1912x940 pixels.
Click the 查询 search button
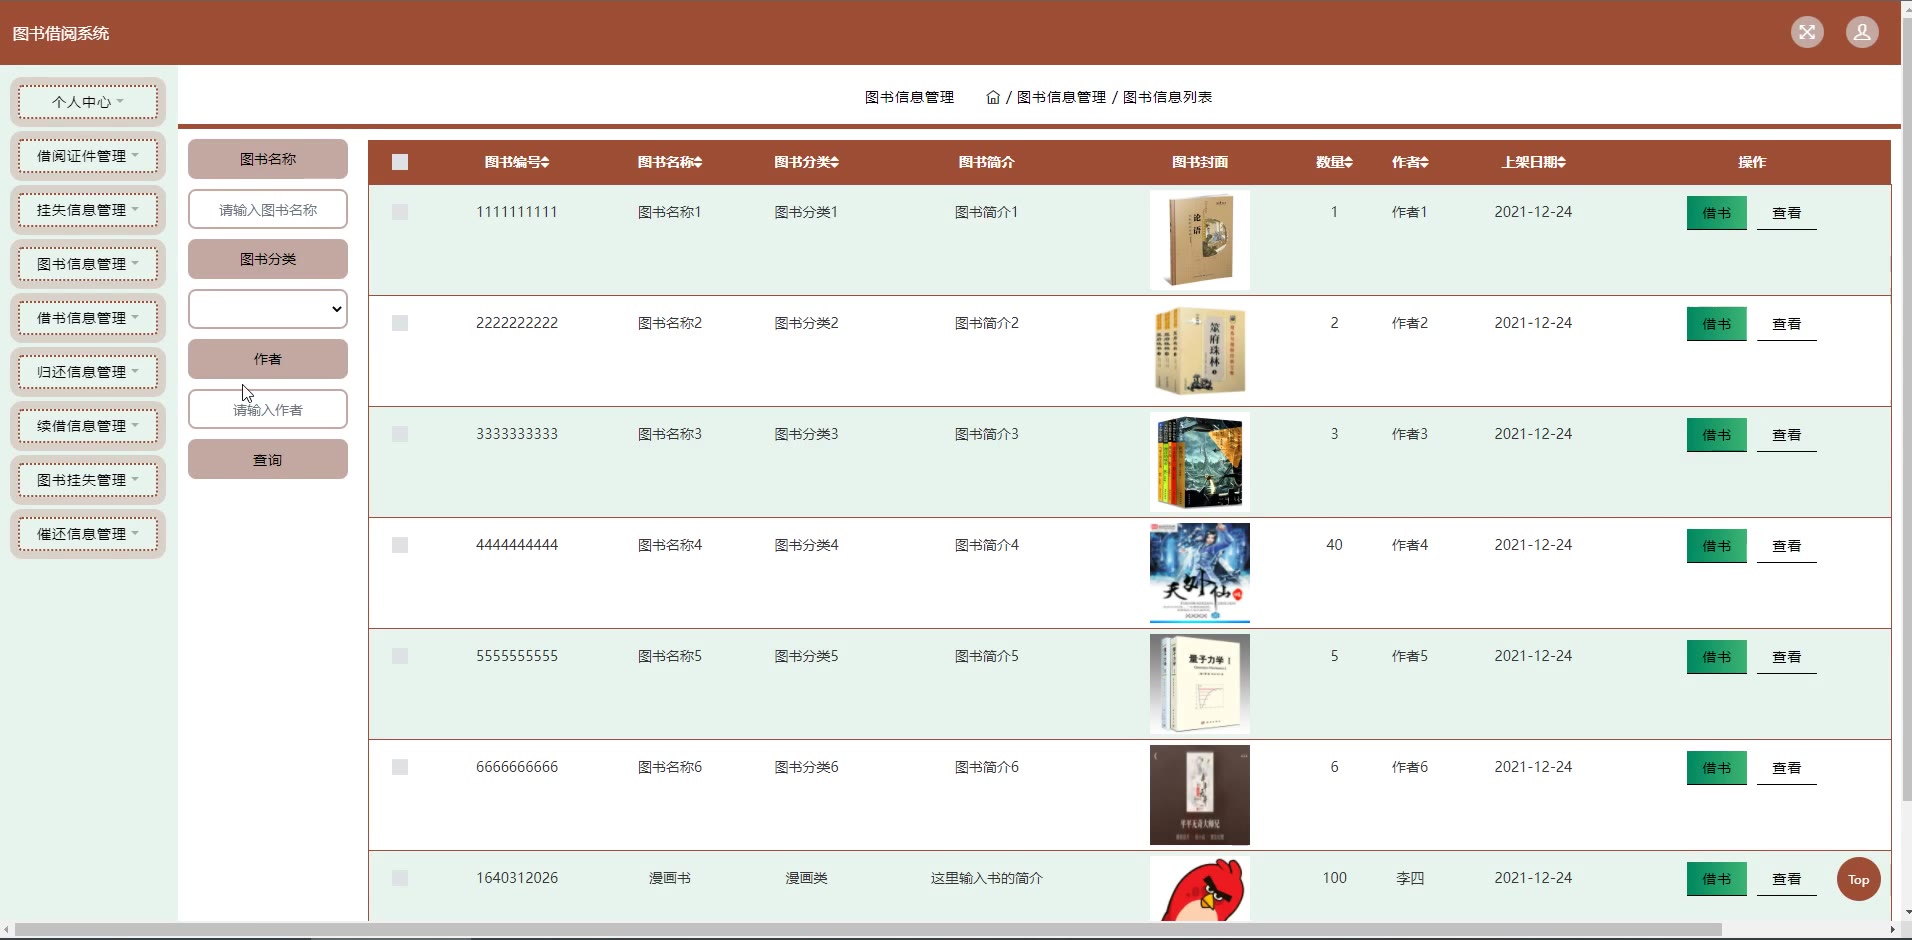pos(268,460)
